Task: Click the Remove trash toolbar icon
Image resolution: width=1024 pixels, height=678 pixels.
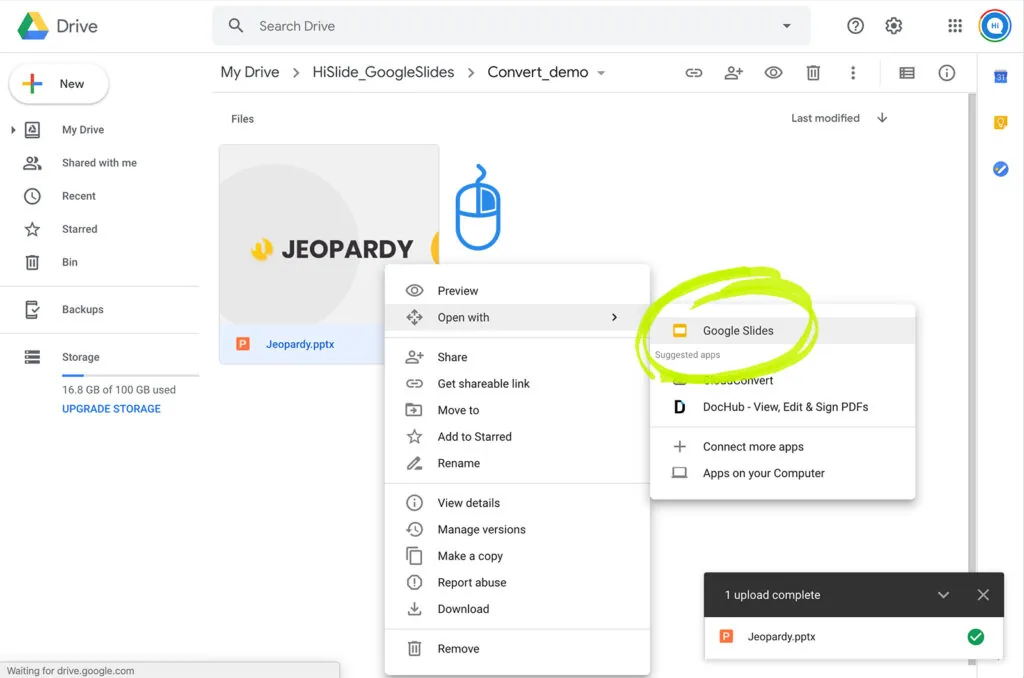Action: [813, 73]
